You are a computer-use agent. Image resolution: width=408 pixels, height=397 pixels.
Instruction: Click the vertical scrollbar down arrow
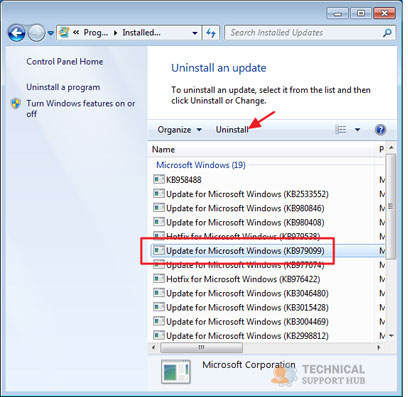[391, 335]
